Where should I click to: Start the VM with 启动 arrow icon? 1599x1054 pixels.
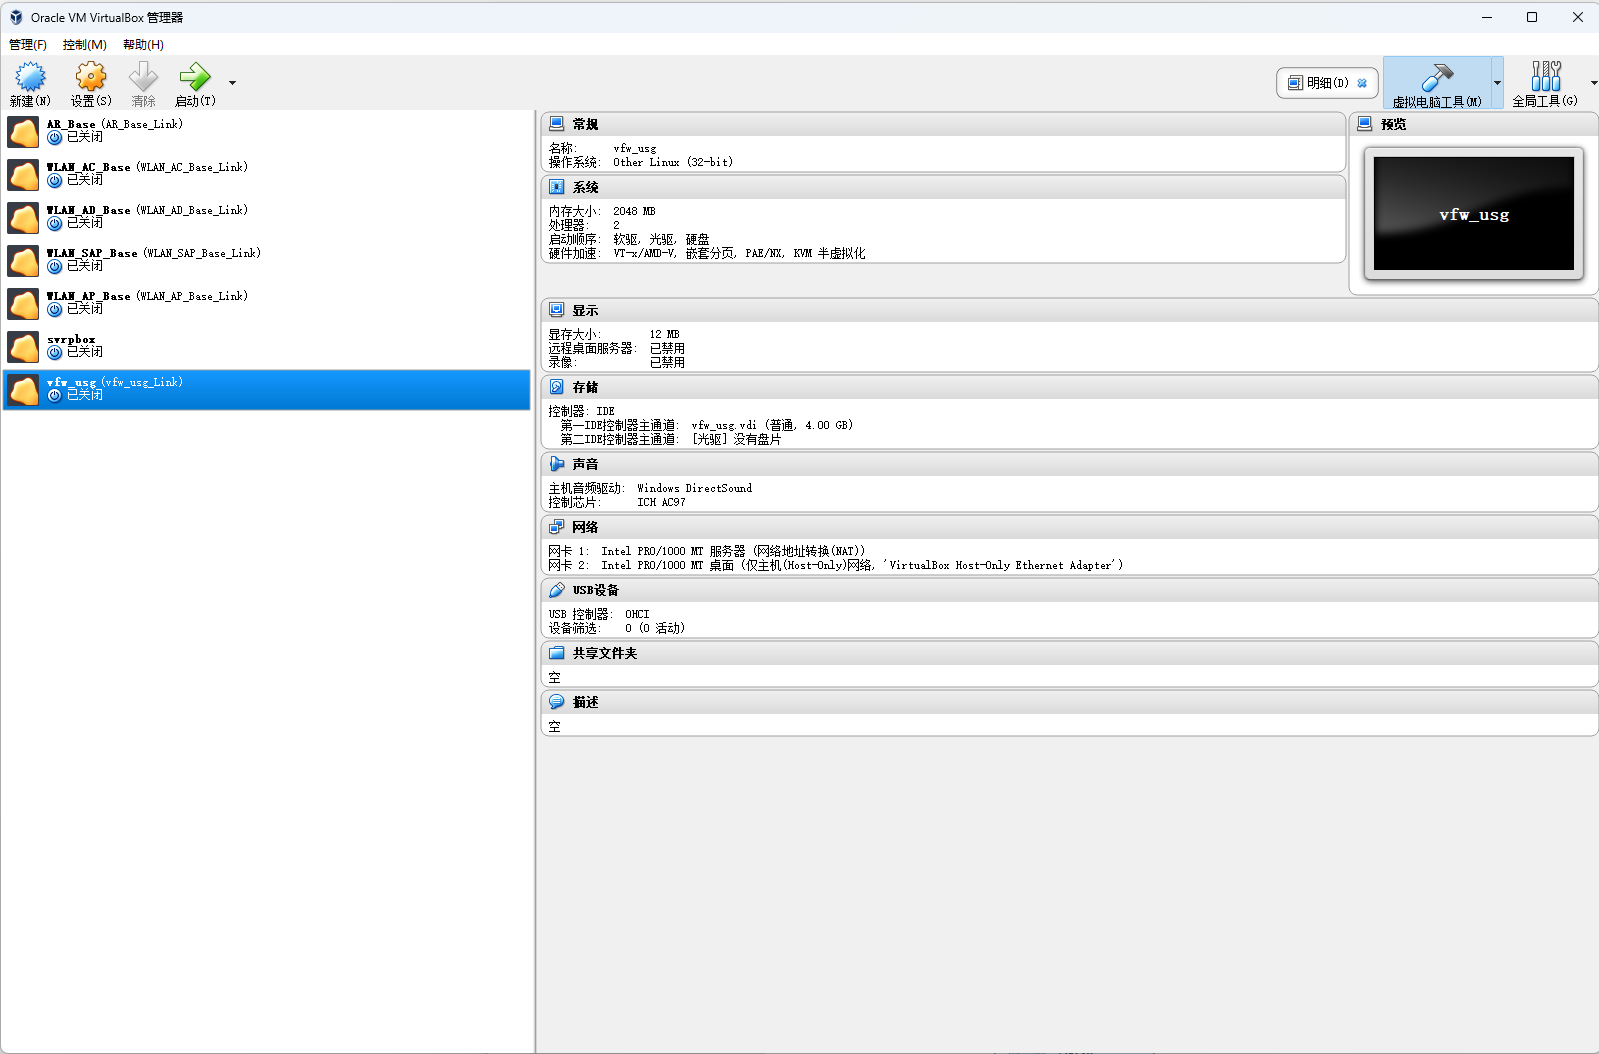[x=194, y=77]
